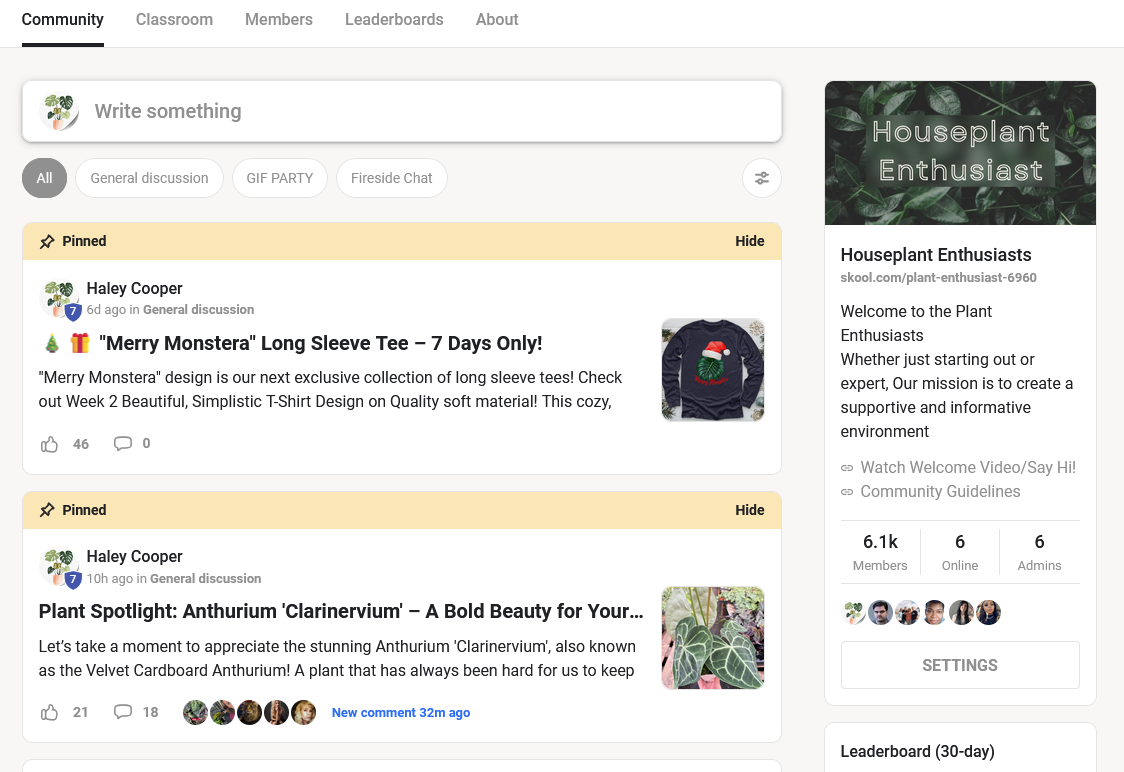This screenshot has height=772, width=1124.
Task: Open the Anthurium plant photo thumbnail
Action: pos(713,638)
